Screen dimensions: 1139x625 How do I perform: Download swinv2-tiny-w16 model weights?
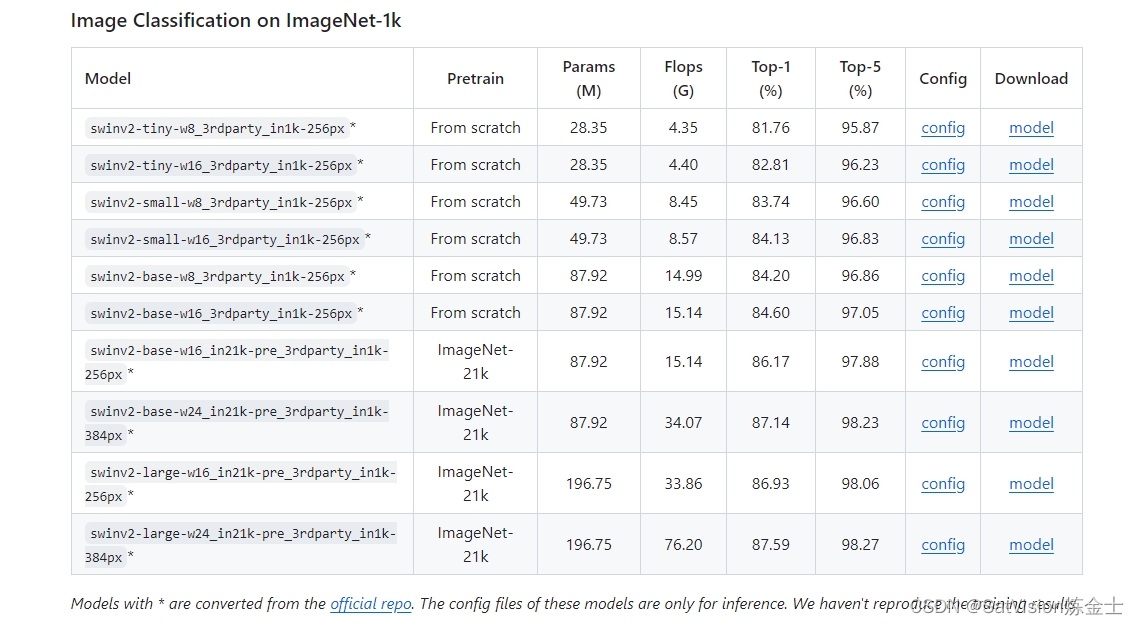1031,165
